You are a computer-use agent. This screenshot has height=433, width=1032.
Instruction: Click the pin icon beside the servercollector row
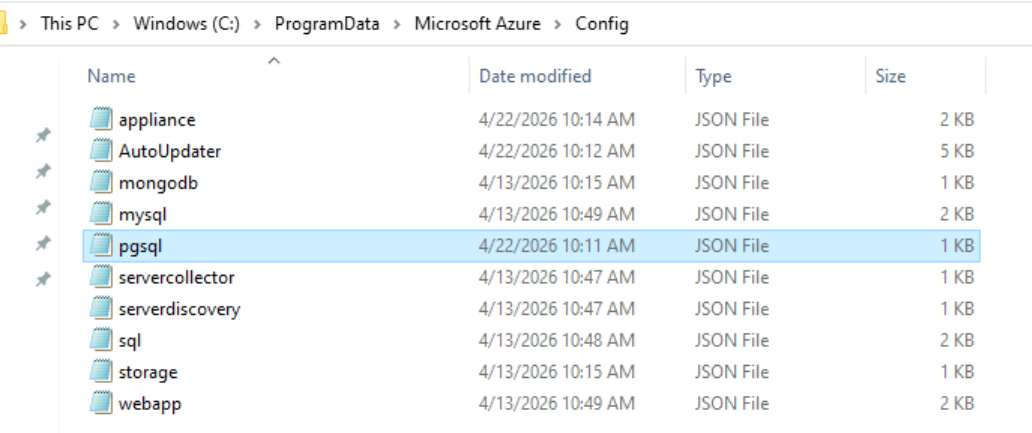click(43, 280)
